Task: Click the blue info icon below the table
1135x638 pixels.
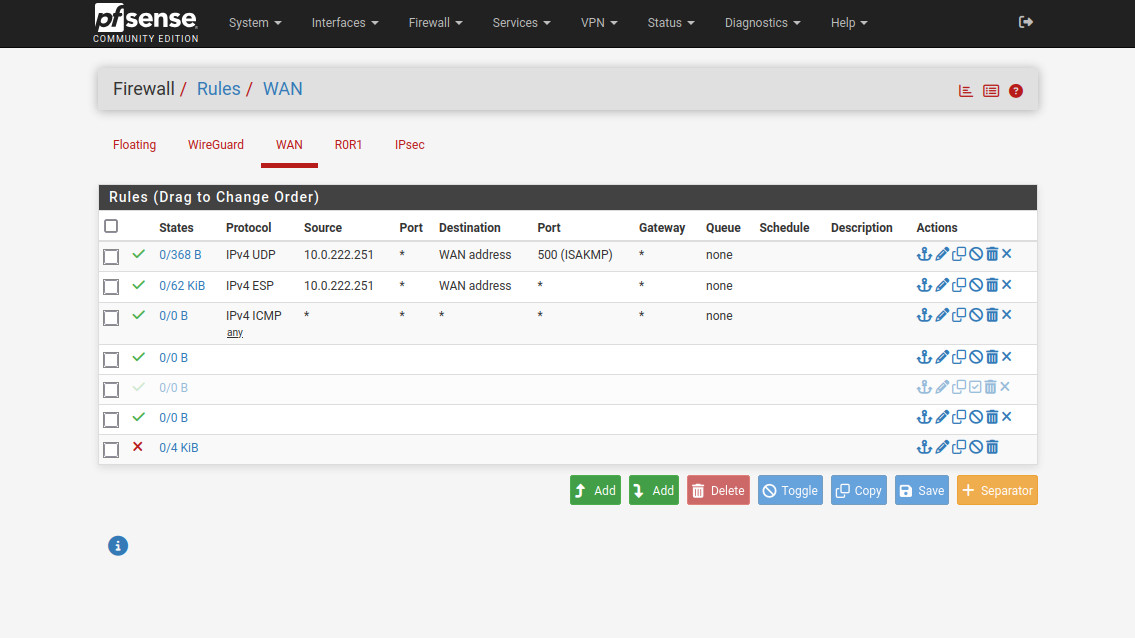Action: pyautogui.click(x=118, y=546)
